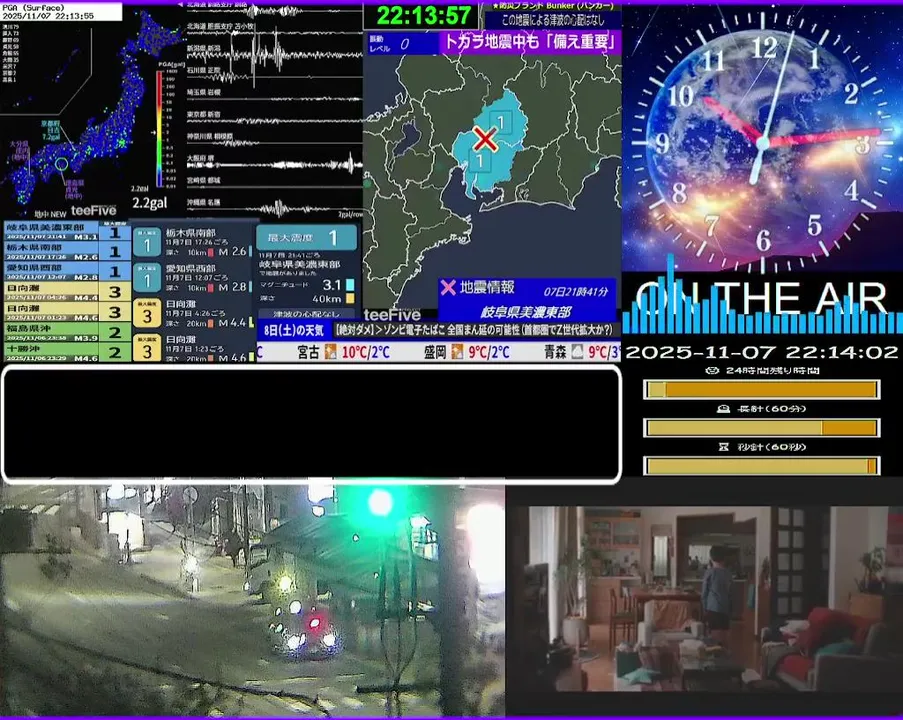
Task: Select the 日向灘 M4.6 list row
Action: click(x=66, y=312)
